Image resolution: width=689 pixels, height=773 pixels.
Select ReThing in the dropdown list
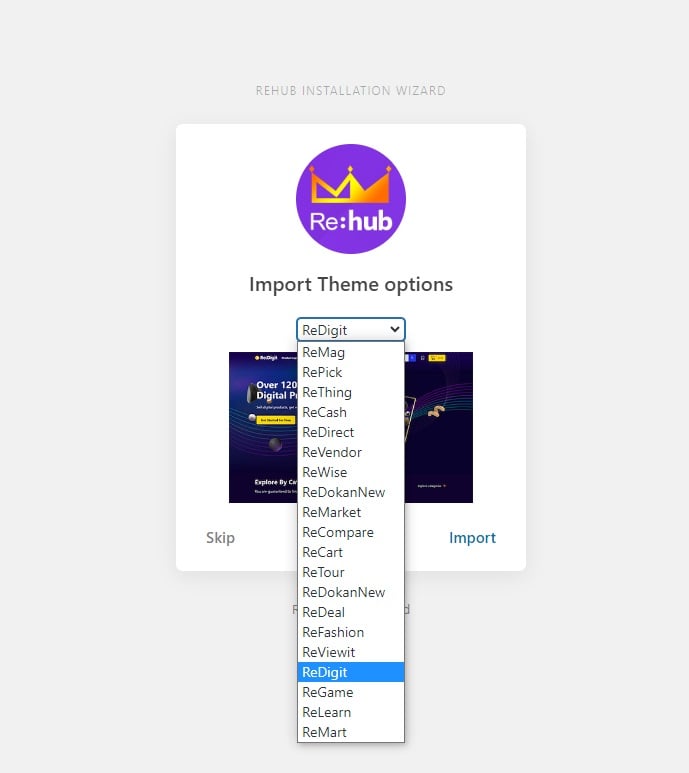click(x=350, y=392)
